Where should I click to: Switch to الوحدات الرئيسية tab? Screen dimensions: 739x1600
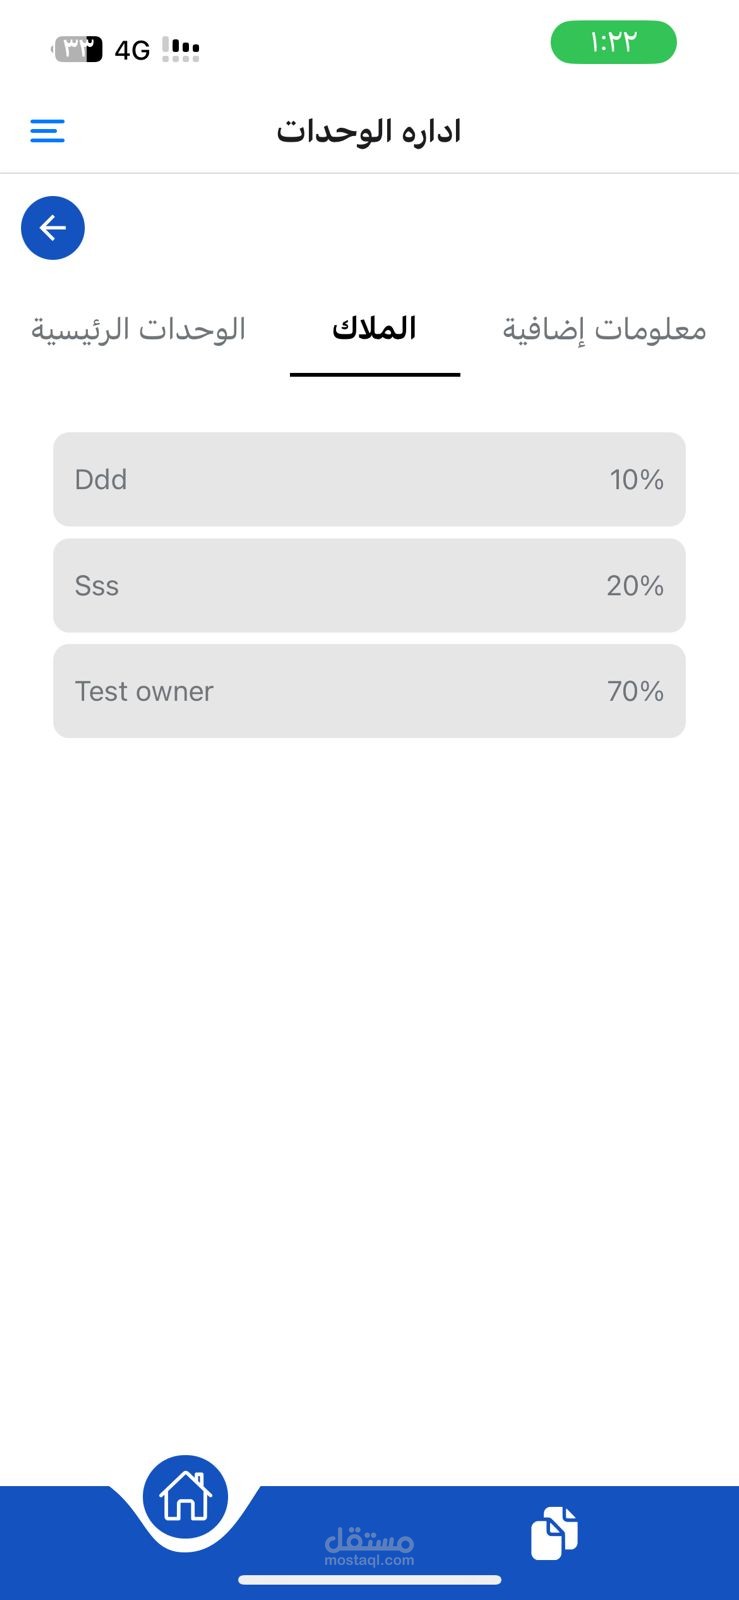tap(138, 329)
